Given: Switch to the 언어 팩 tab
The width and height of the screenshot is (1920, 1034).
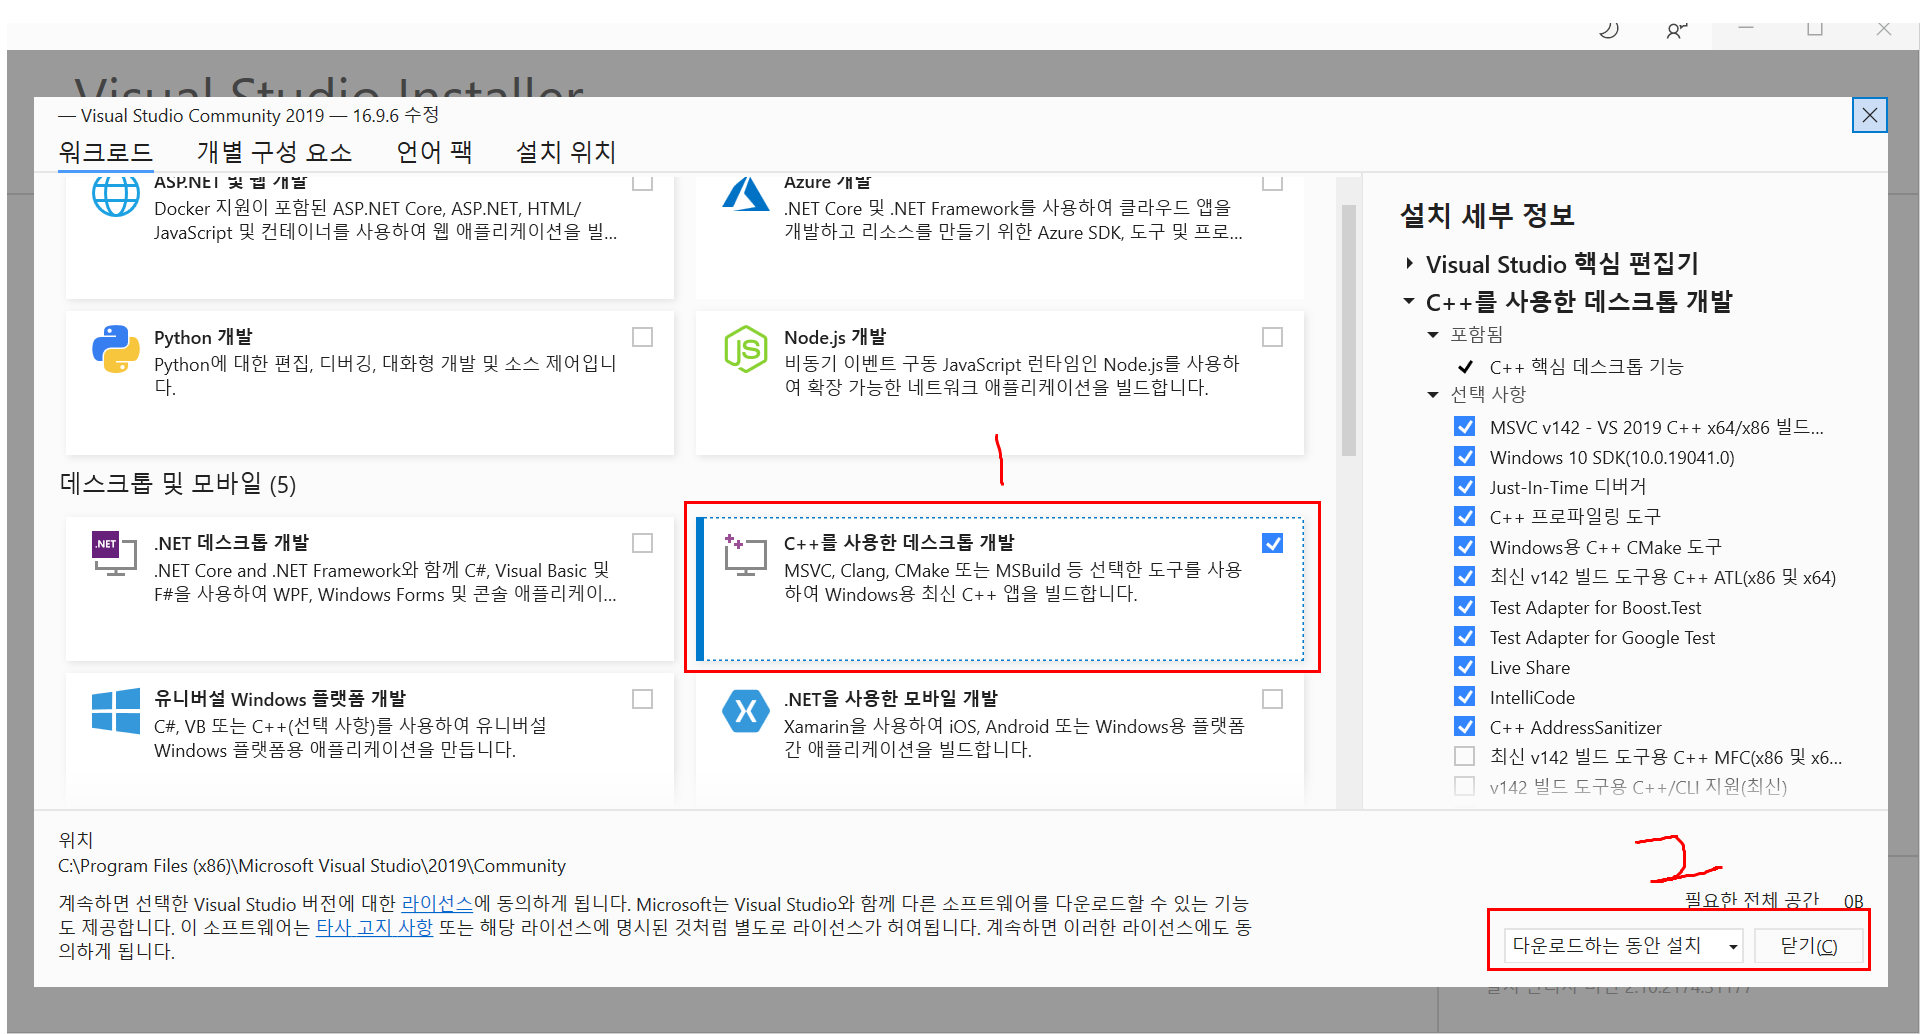Looking at the screenshot, I should [434, 152].
